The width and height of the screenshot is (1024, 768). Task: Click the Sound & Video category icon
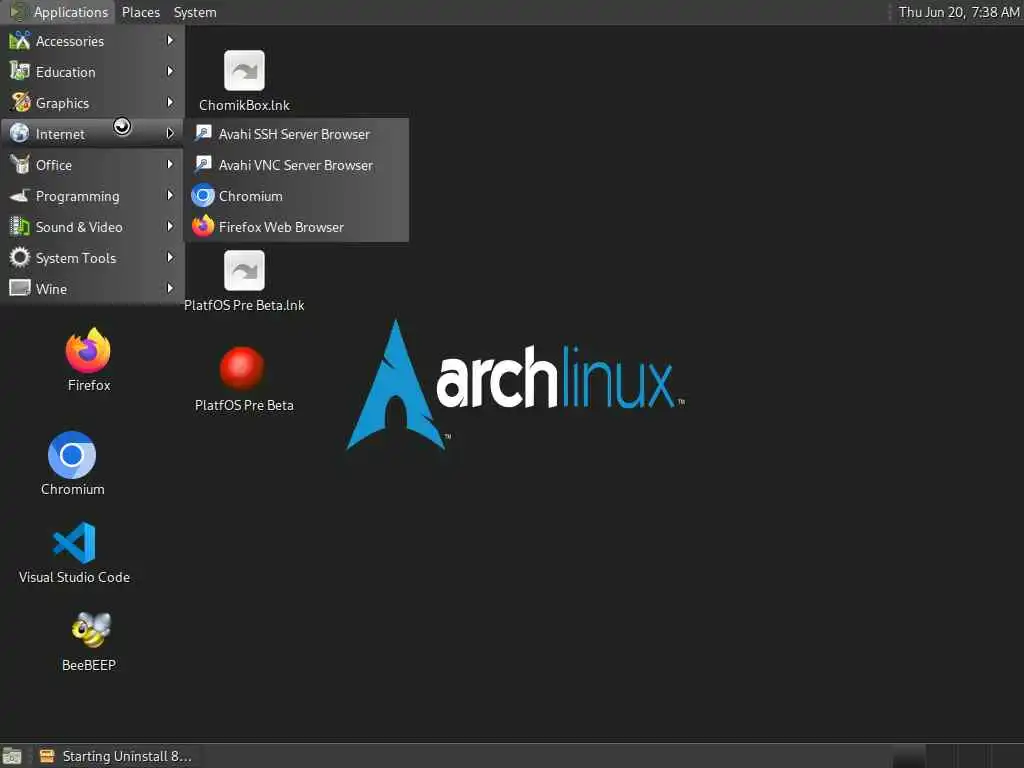(20, 227)
